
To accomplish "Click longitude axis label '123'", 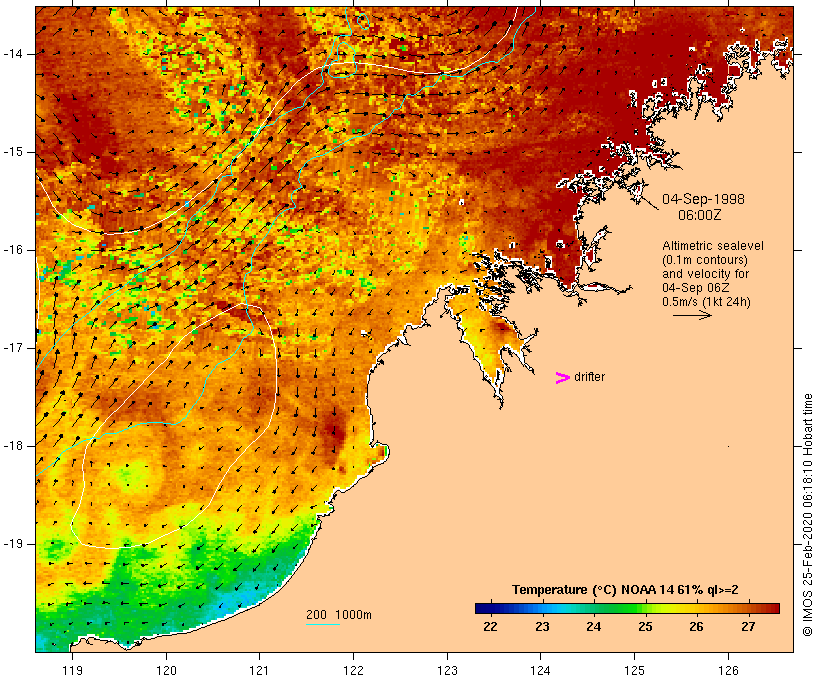I will click(447, 670).
